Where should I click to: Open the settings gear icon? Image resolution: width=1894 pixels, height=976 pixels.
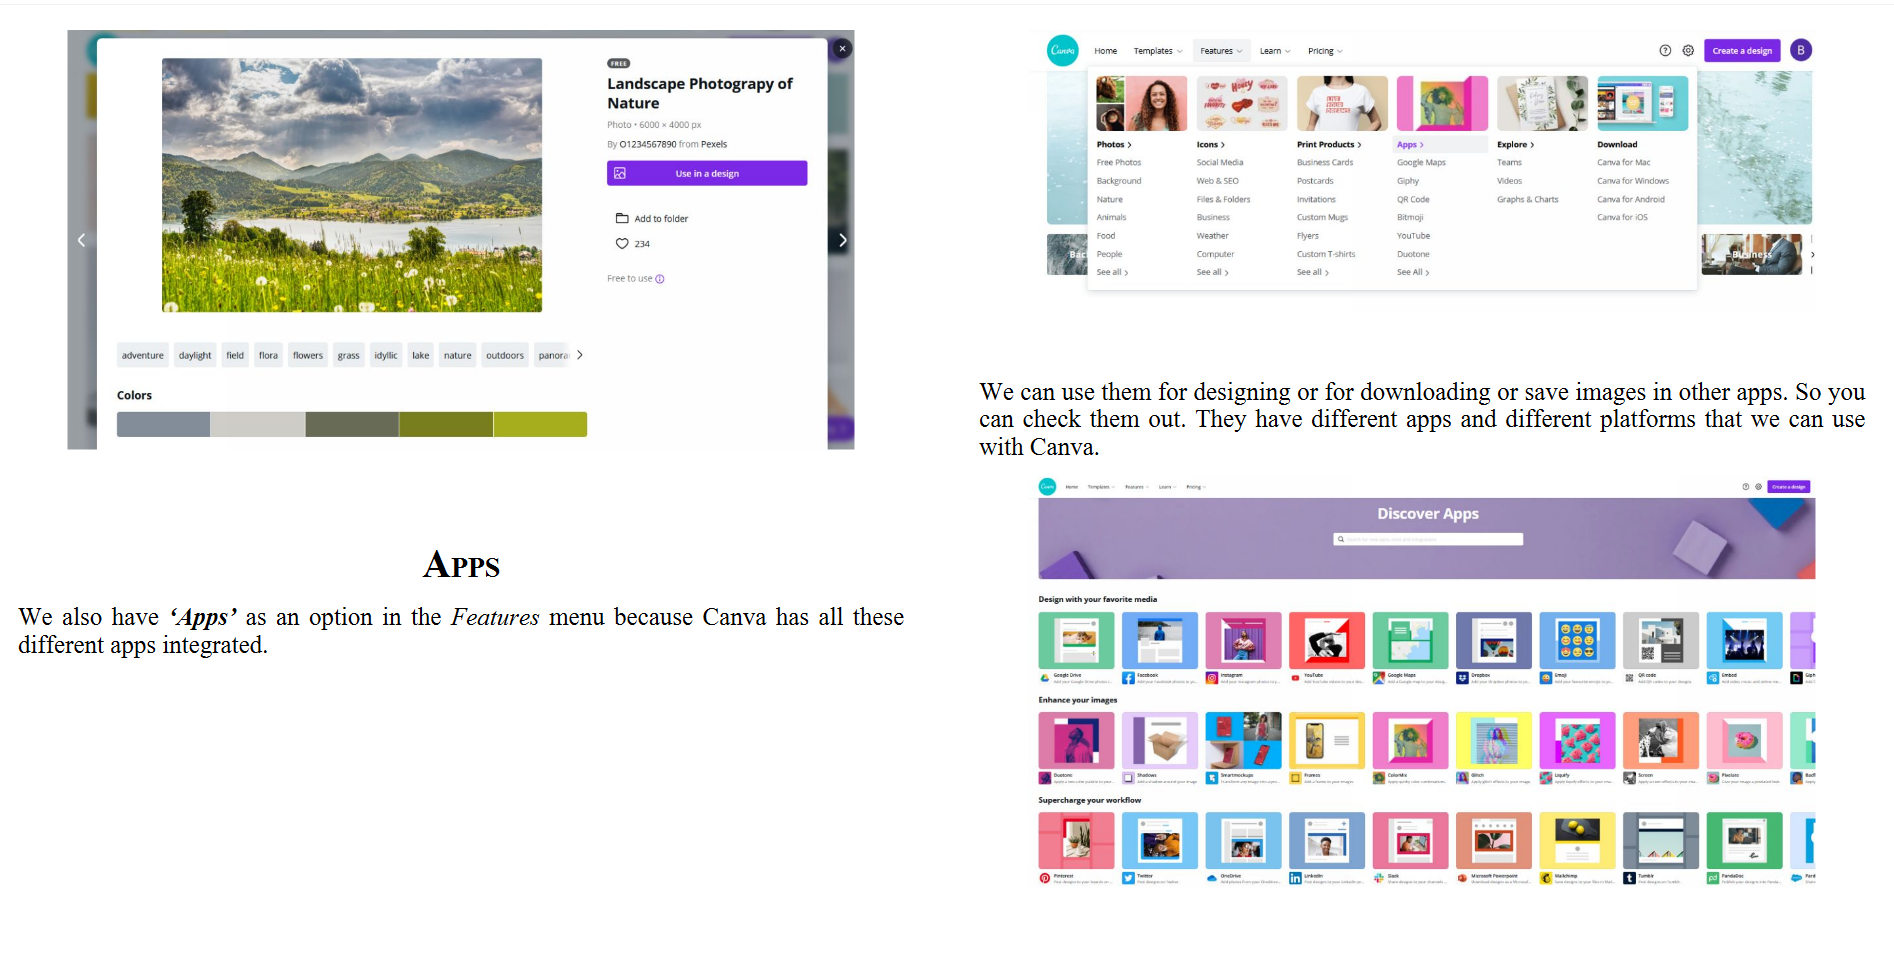click(x=1688, y=51)
